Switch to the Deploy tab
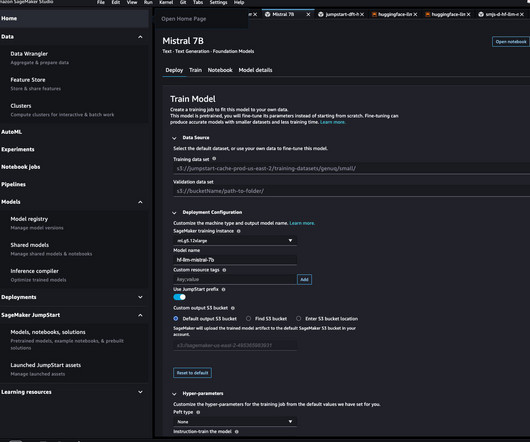Screen dimensions: 530x442 pos(174,70)
